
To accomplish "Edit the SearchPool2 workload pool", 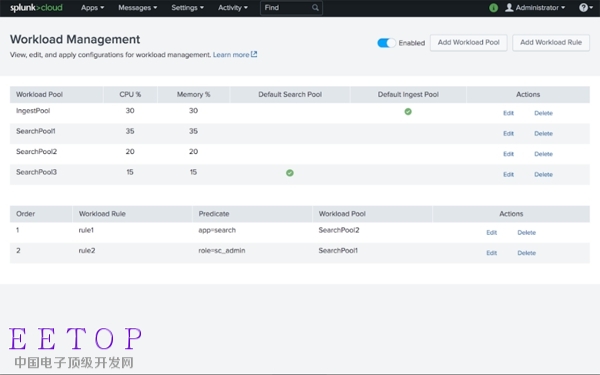I will coord(508,154).
